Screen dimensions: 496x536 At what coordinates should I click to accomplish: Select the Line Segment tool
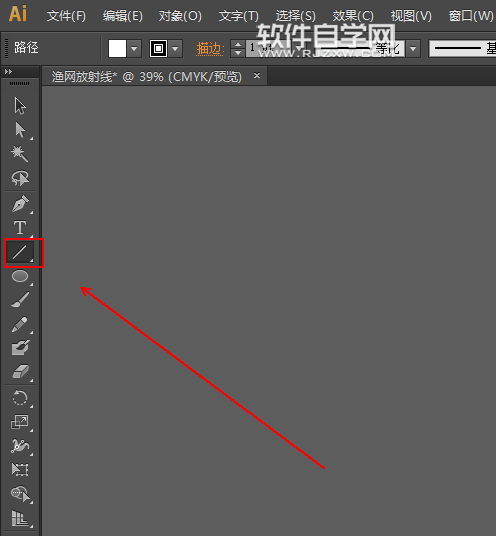[20, 252]
